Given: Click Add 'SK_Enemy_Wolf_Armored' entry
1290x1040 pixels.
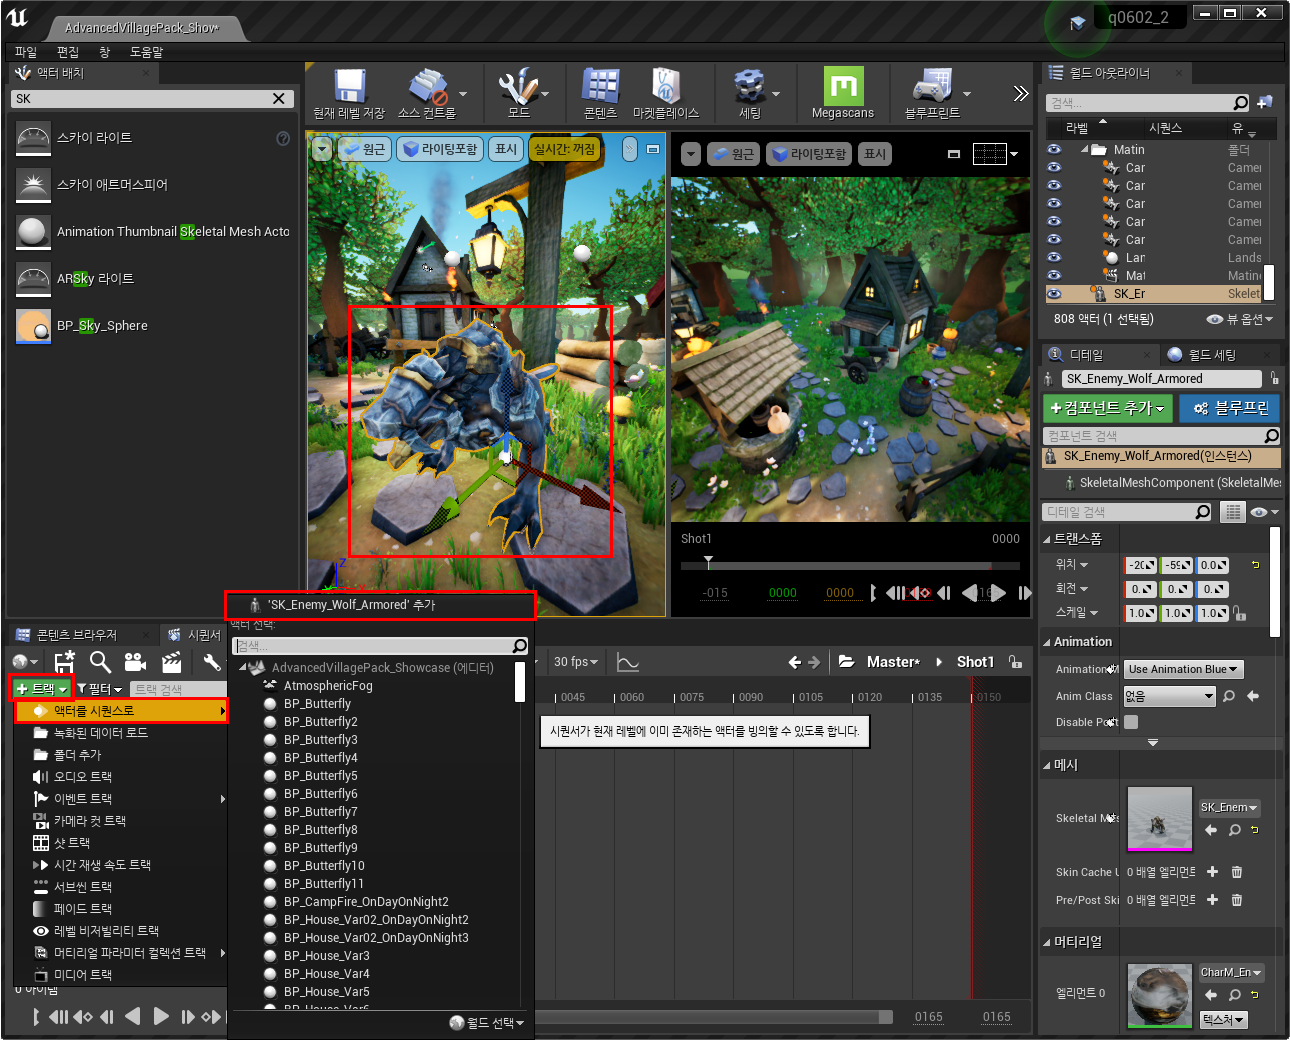Looking at the screenshot, I should (381, 605).
